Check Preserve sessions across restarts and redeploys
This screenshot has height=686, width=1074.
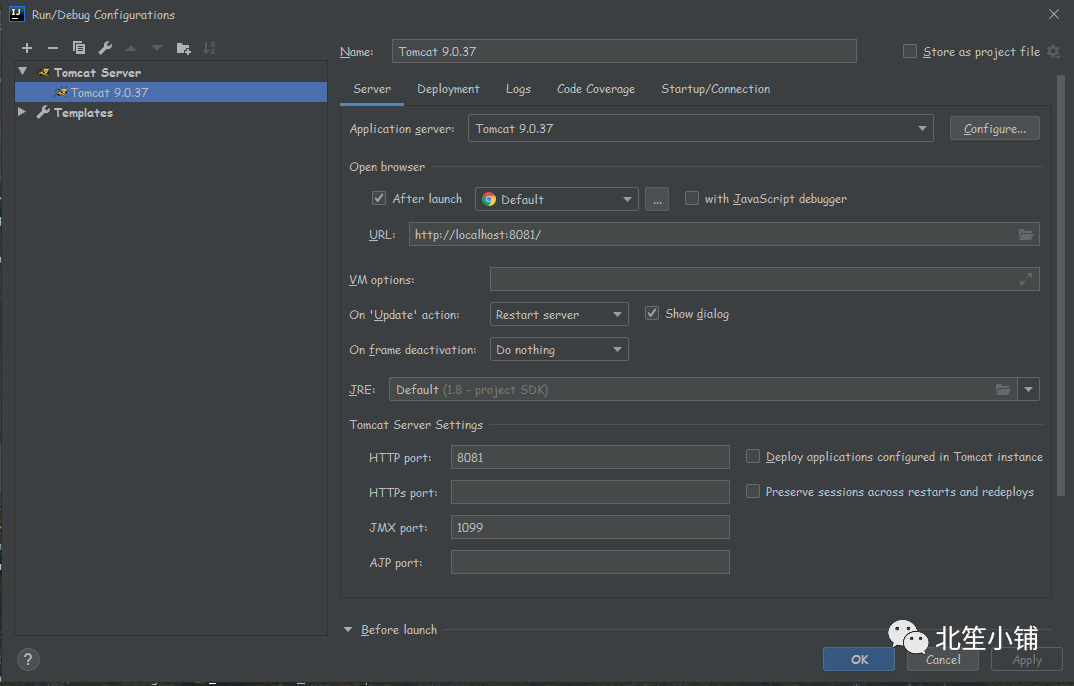click(x=753, y=492)
